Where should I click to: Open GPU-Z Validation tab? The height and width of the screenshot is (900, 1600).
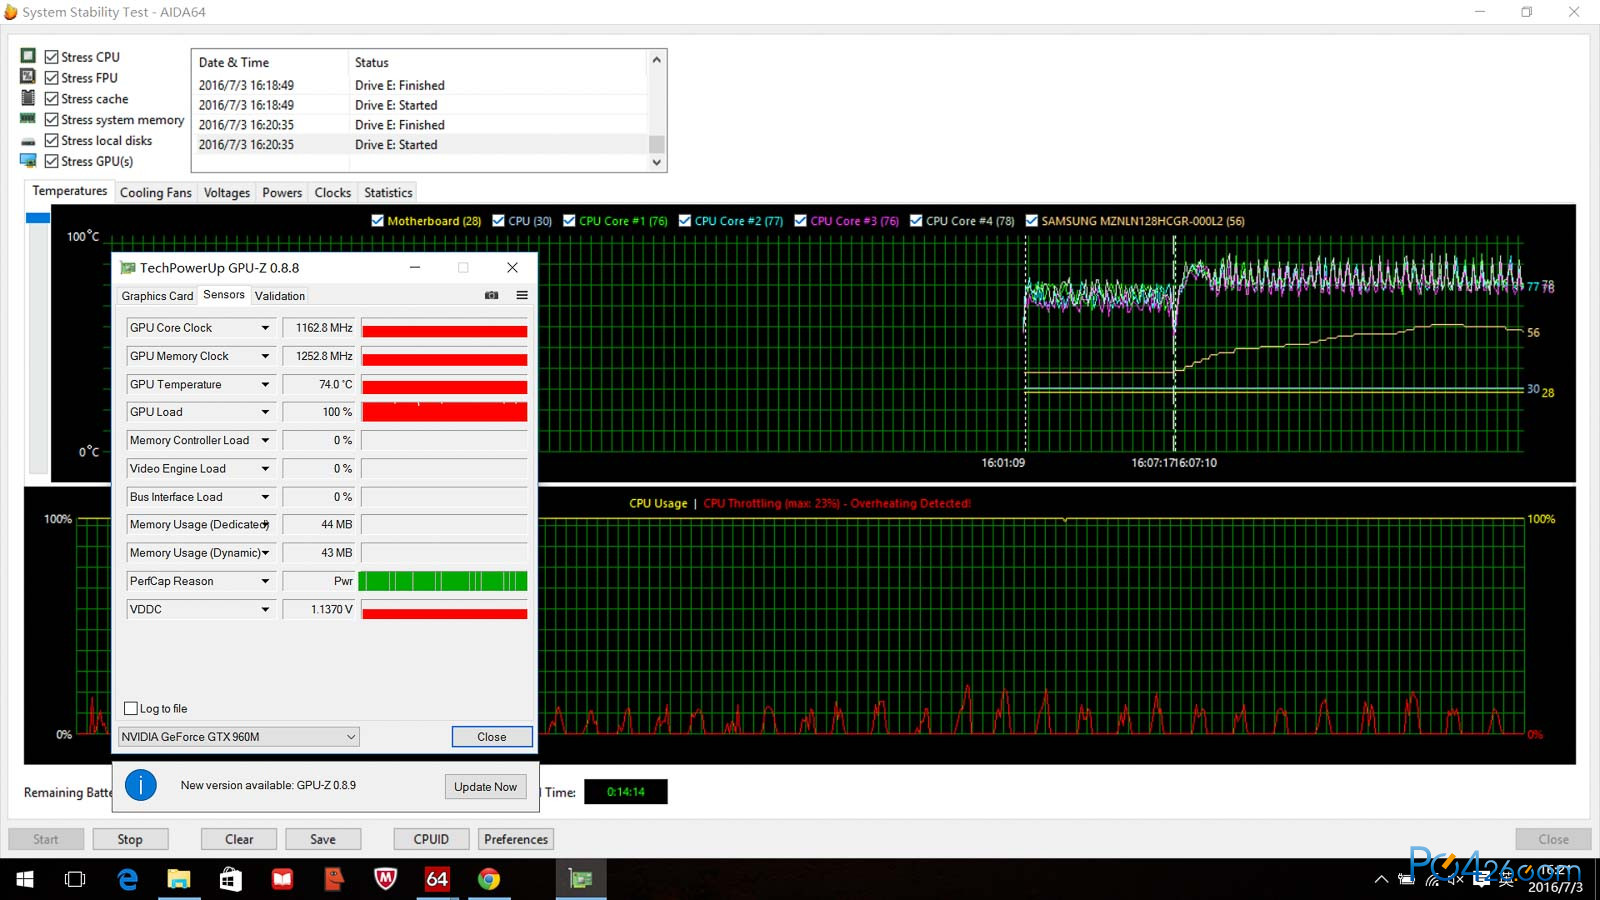[x=280, y=296]
